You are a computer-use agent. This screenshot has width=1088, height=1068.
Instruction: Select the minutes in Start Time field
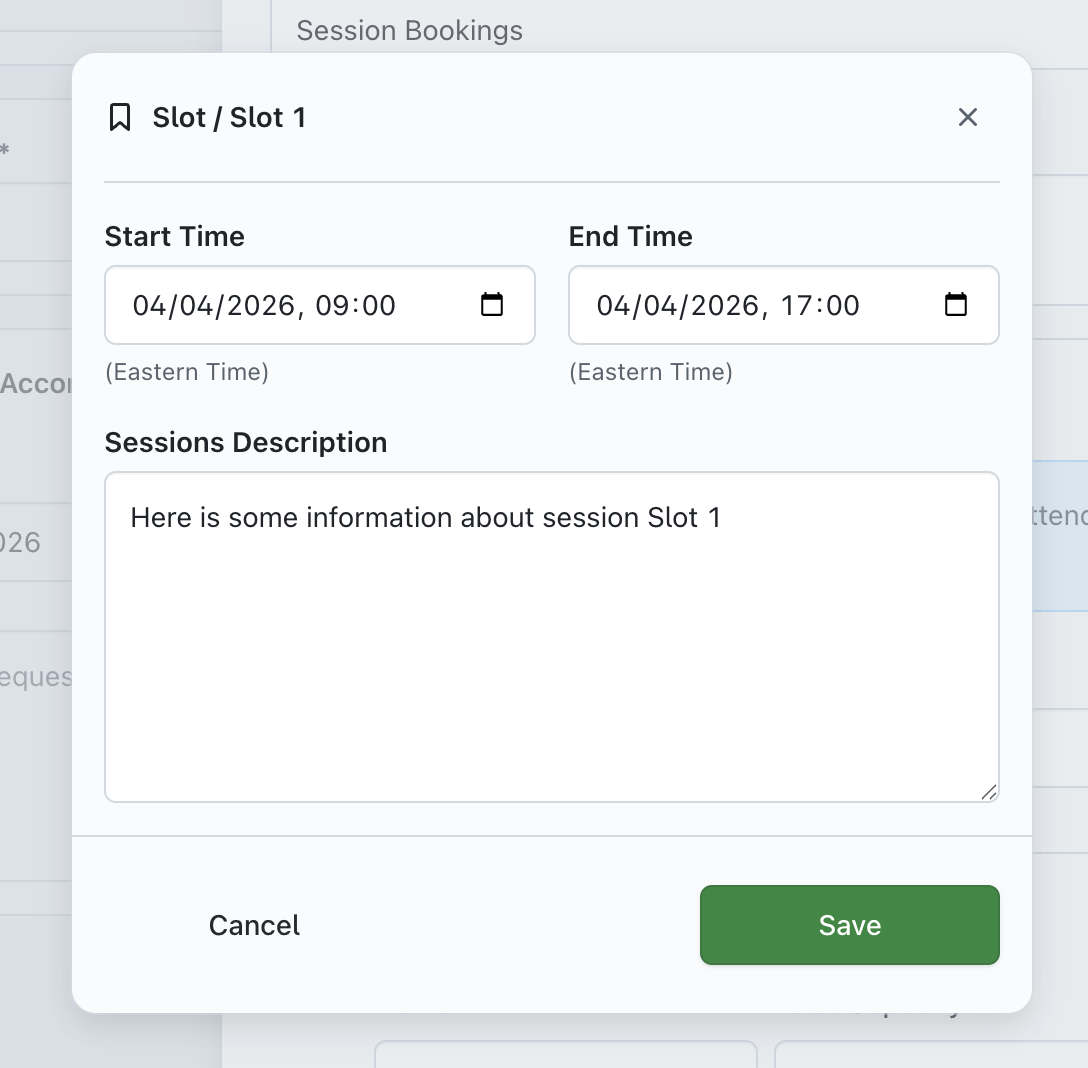(x=378, y=306)
